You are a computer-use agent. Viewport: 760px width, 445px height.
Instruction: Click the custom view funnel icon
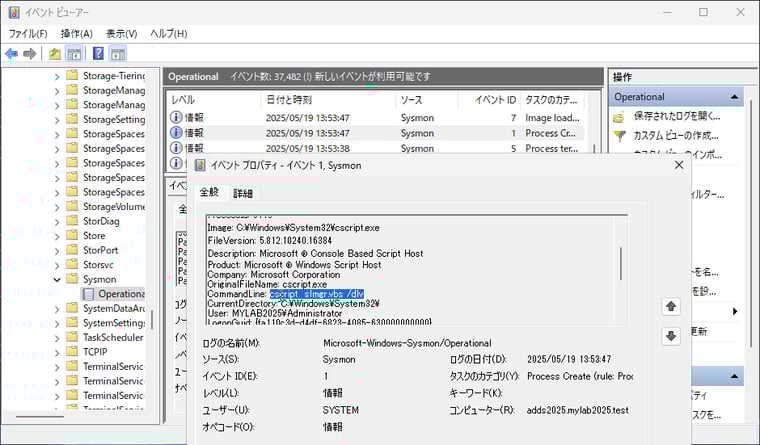pos(619,135)
